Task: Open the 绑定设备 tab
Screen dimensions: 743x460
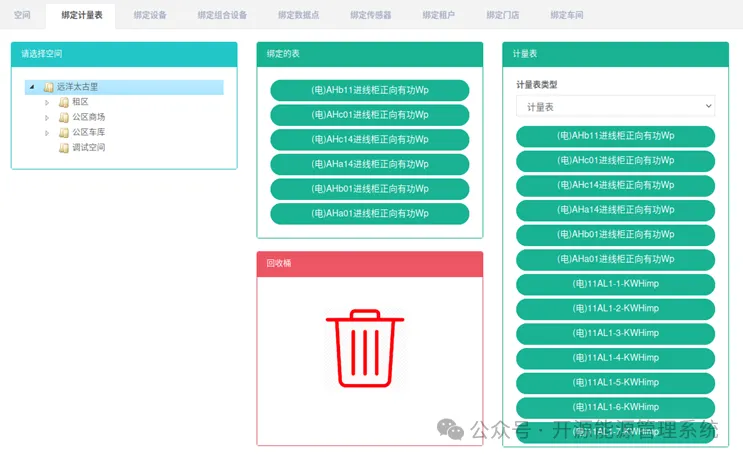Action: point(150,15)
